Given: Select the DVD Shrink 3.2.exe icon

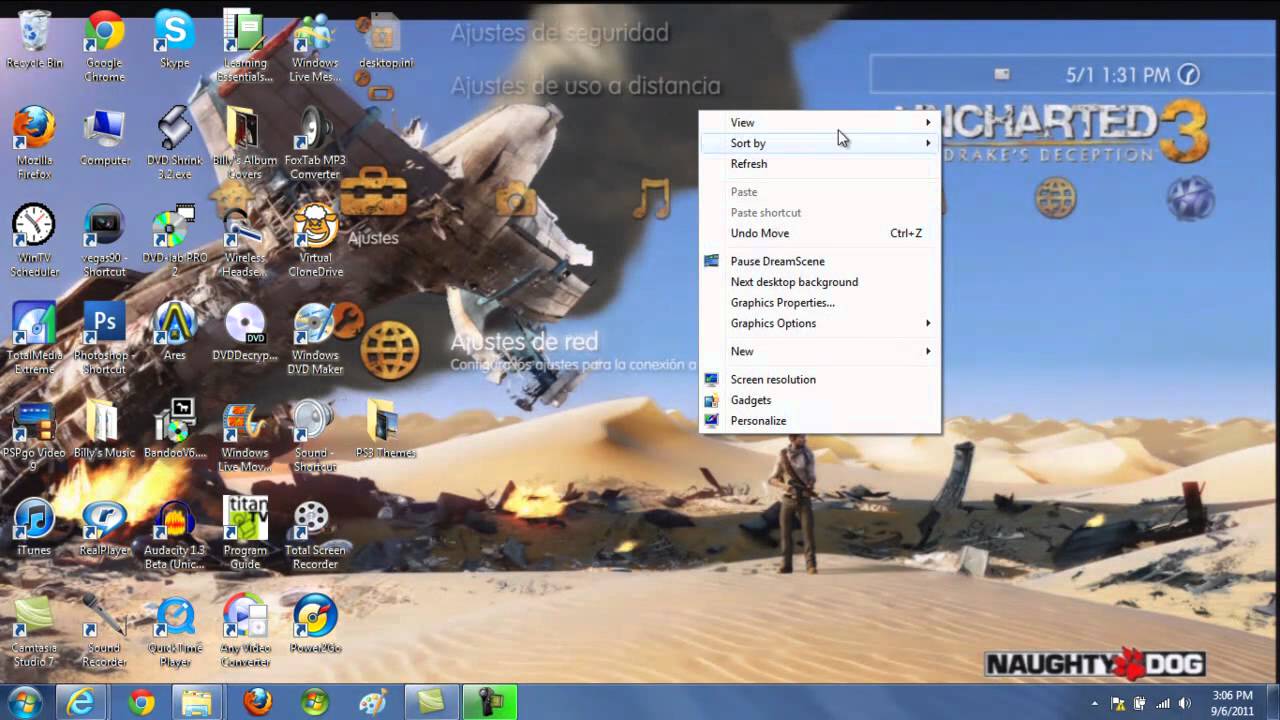Looking at the screenshot, I should pos(174,143).
